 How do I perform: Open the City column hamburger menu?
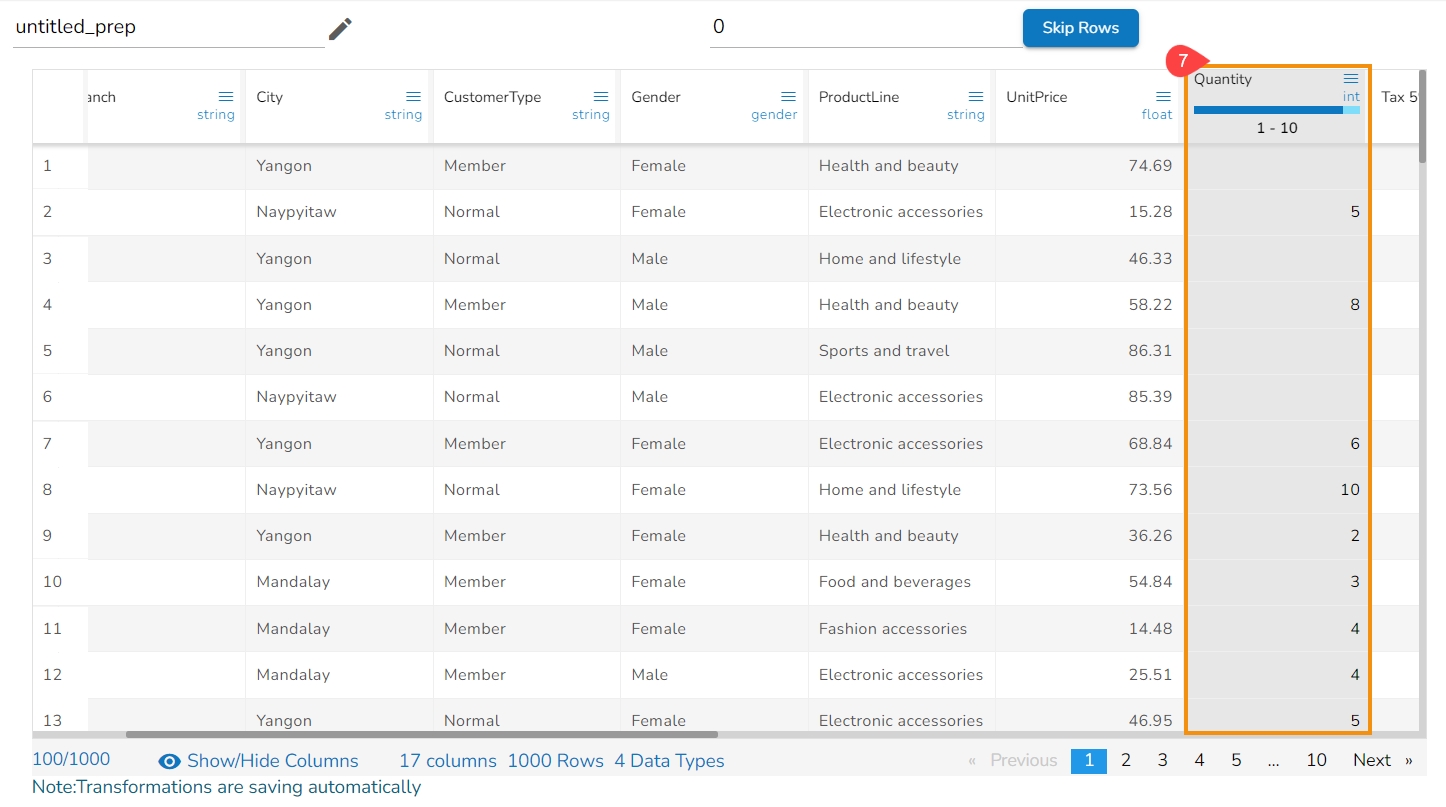[413, 97]
